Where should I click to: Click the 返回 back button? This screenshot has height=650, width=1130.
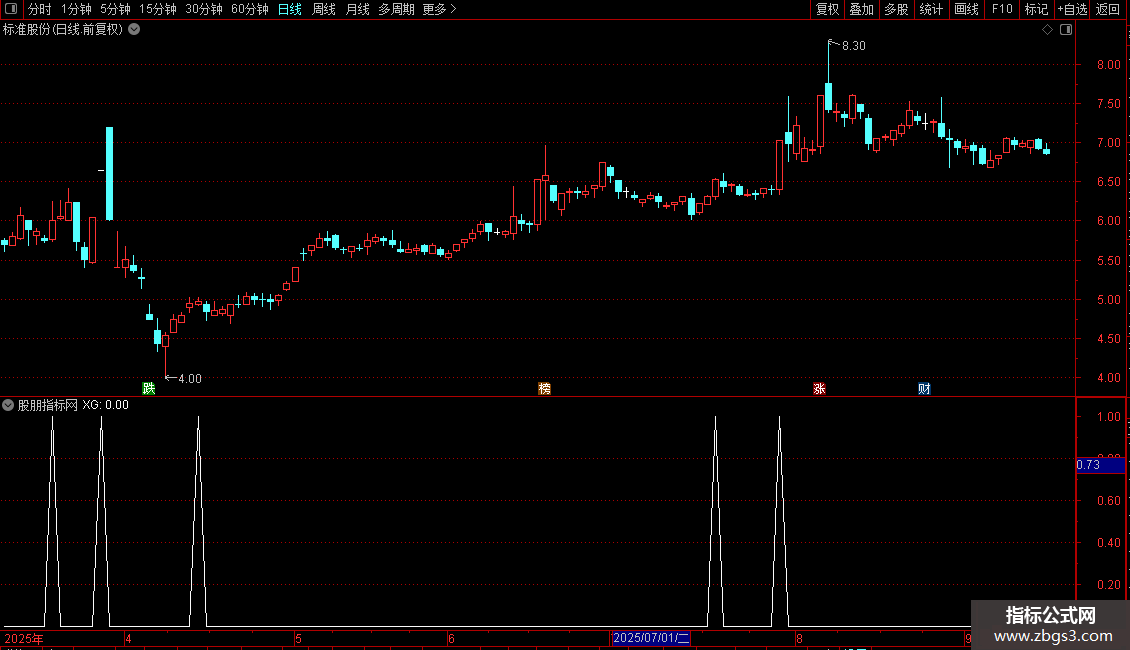pyautogui.click(x=1108, y=9)
